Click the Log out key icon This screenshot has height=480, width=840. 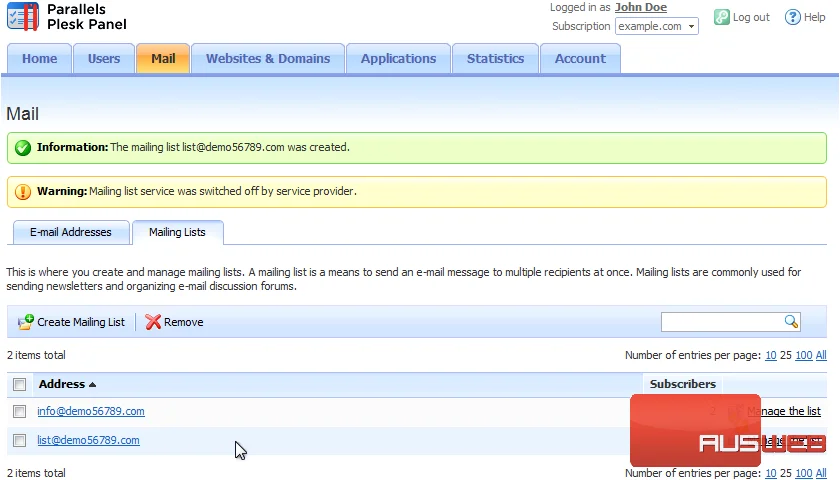click(x=722, y=17)
